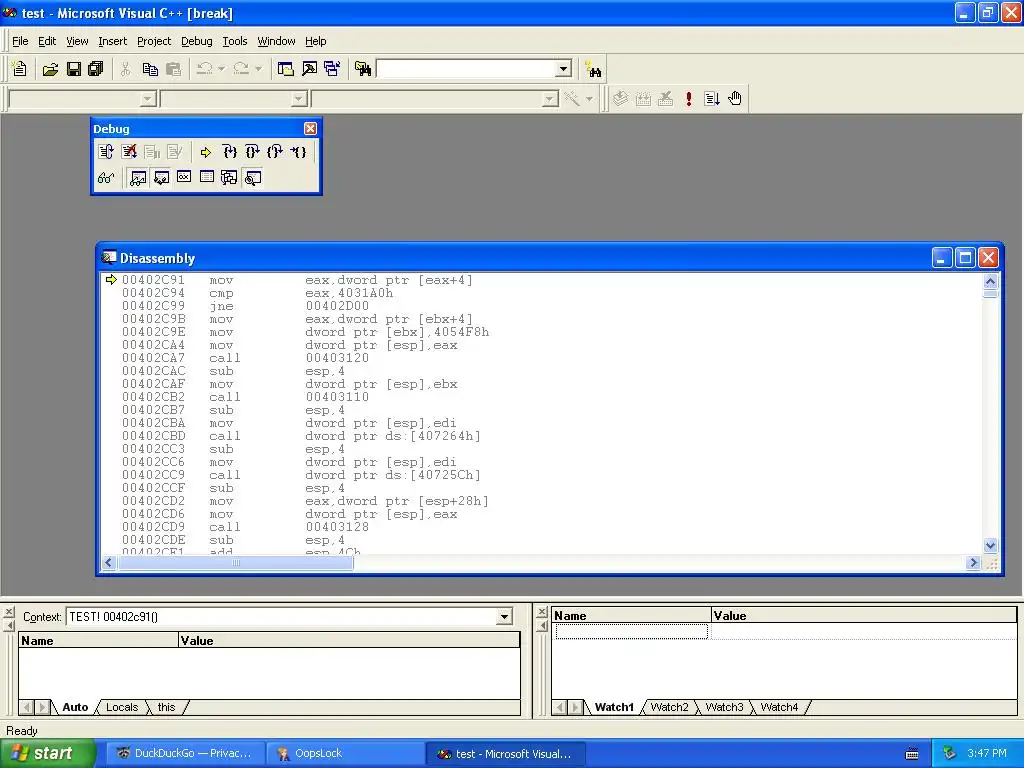Click the Windows start button

(x=47, y=754)
